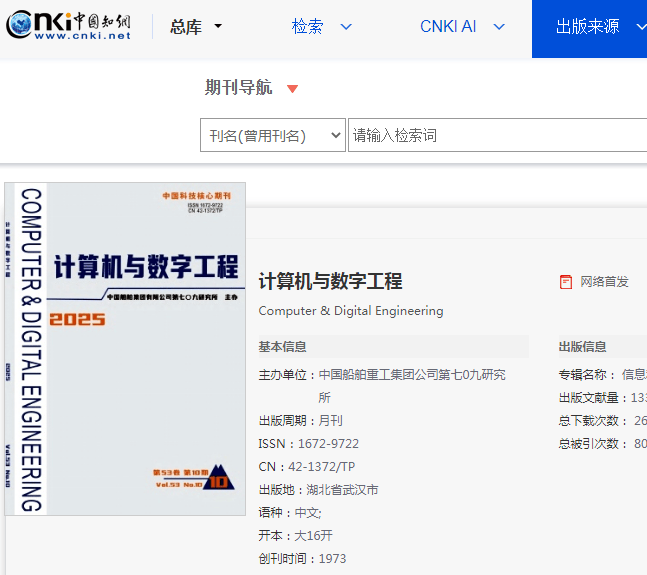Click the 出版信息 section header
The width and height of the screenshot is (647, 575).
[x=582, y=347]
